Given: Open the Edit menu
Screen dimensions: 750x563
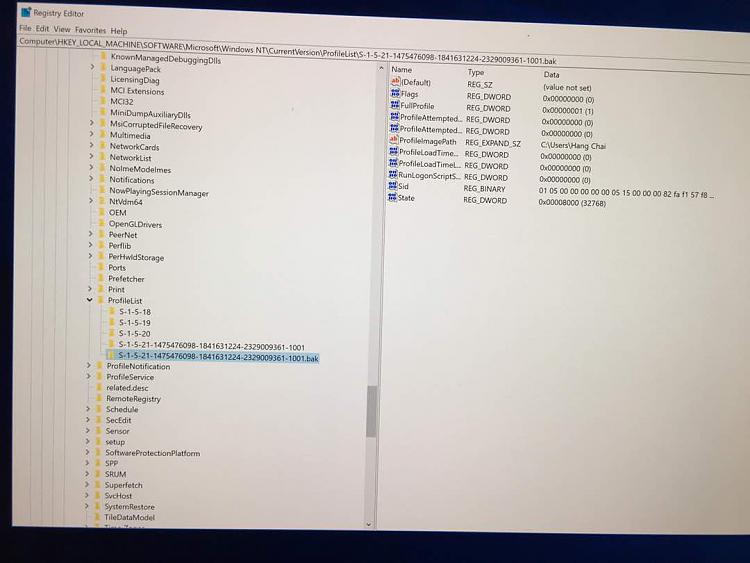Looking at the screenshot, I should coord(42,29).
